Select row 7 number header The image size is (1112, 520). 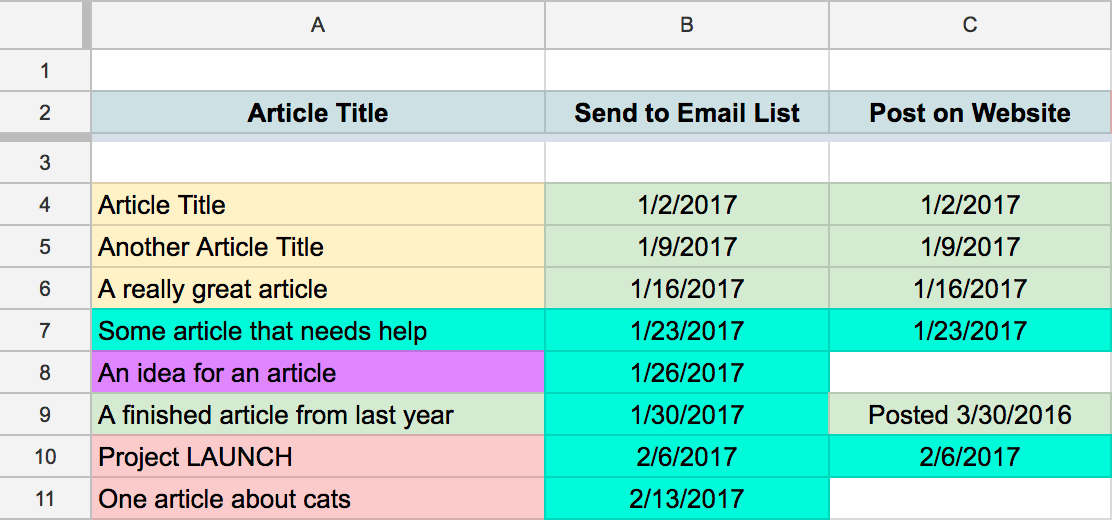coord(45,331)
